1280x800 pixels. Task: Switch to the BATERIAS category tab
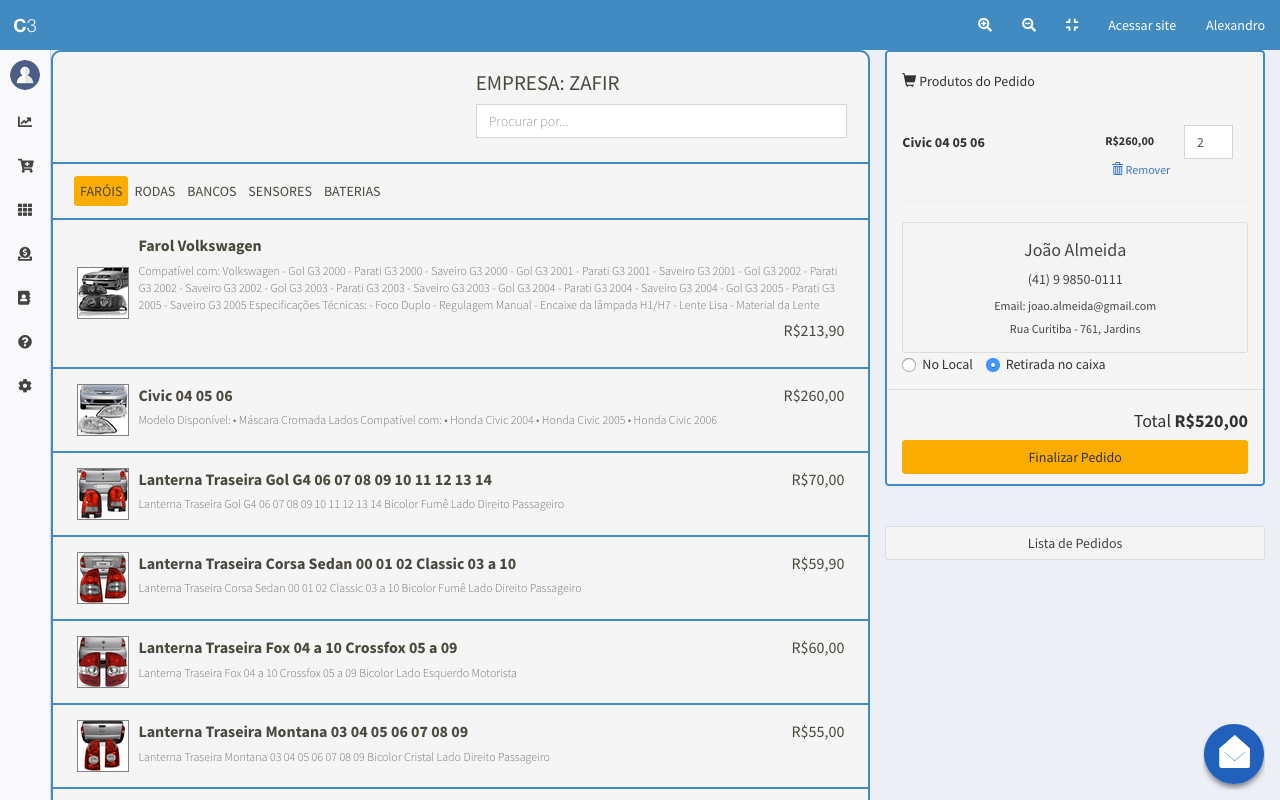[352, 191]
